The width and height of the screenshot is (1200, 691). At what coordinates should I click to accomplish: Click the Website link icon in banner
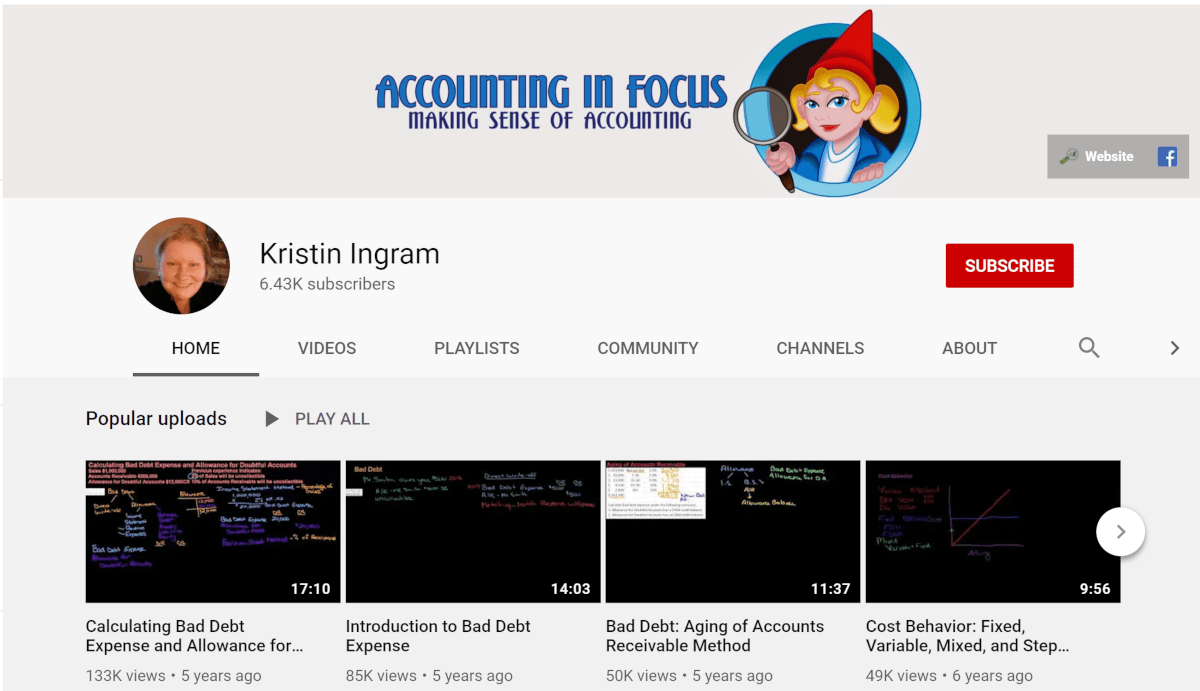[1069, 157]
